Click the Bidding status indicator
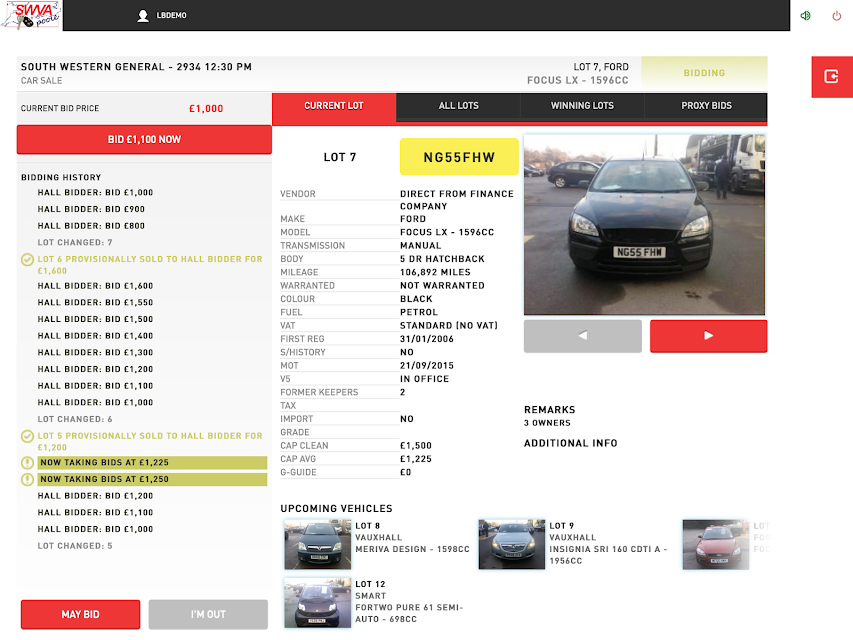The width and height of the screenshot is (853, 640). [x=704, y=73]
